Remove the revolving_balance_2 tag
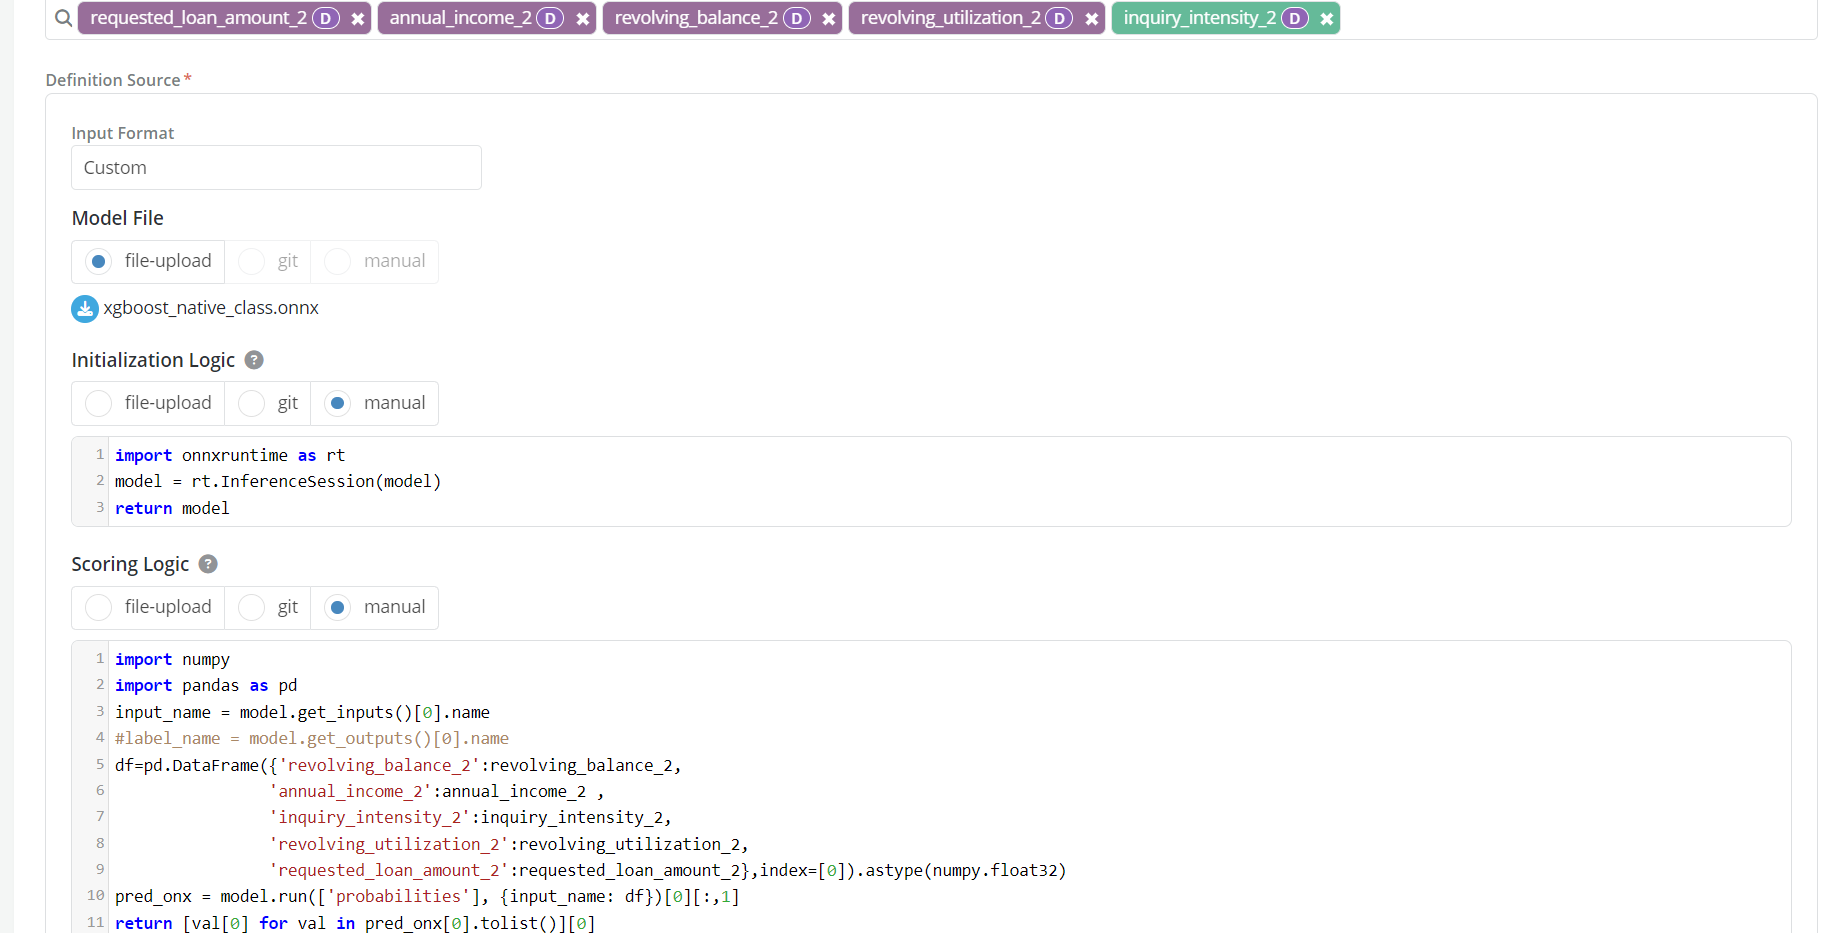1828x933 pixels. tap(829, 19)
